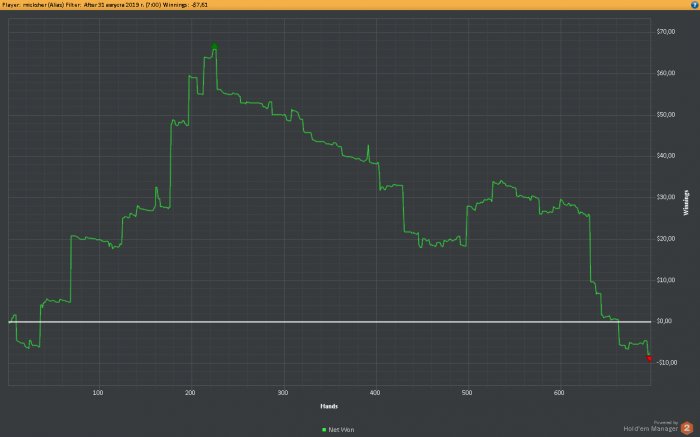Viewport: 700px width, 437px height.
Task: Click the "Filter: After 31..." header text
Action: tap(113, 5)
